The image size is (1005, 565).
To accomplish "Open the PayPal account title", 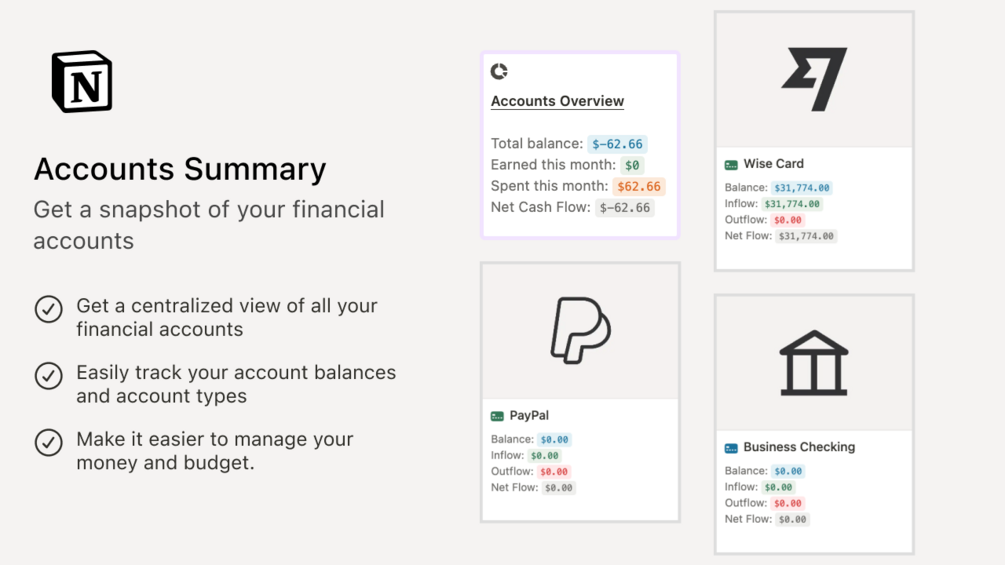I will (x=529, y=415).
